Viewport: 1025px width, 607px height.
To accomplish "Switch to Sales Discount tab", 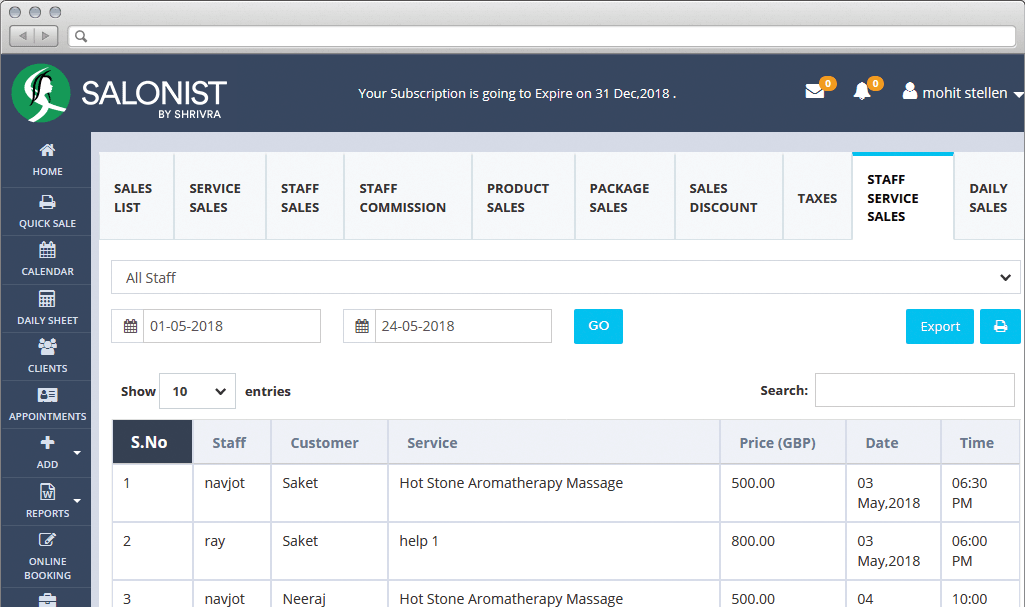I will (728, 197).
